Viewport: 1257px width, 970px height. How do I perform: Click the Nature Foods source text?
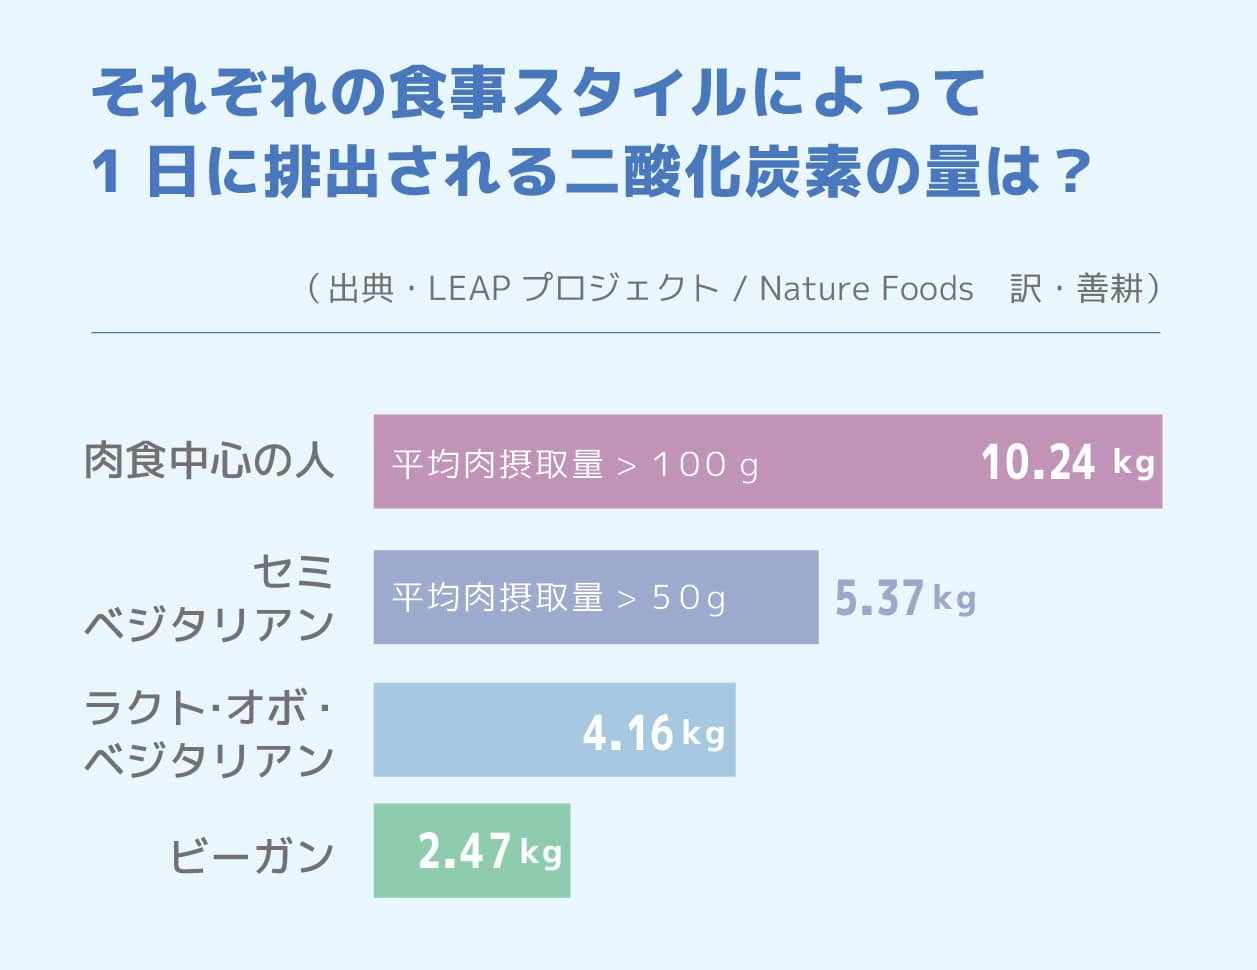[866, 289]
